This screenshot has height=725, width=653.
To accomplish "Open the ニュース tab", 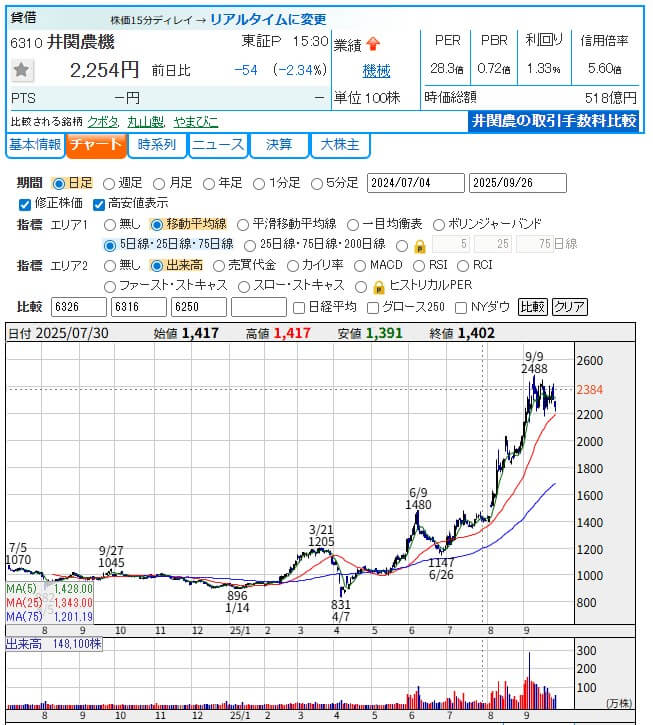I will (217, 145).
